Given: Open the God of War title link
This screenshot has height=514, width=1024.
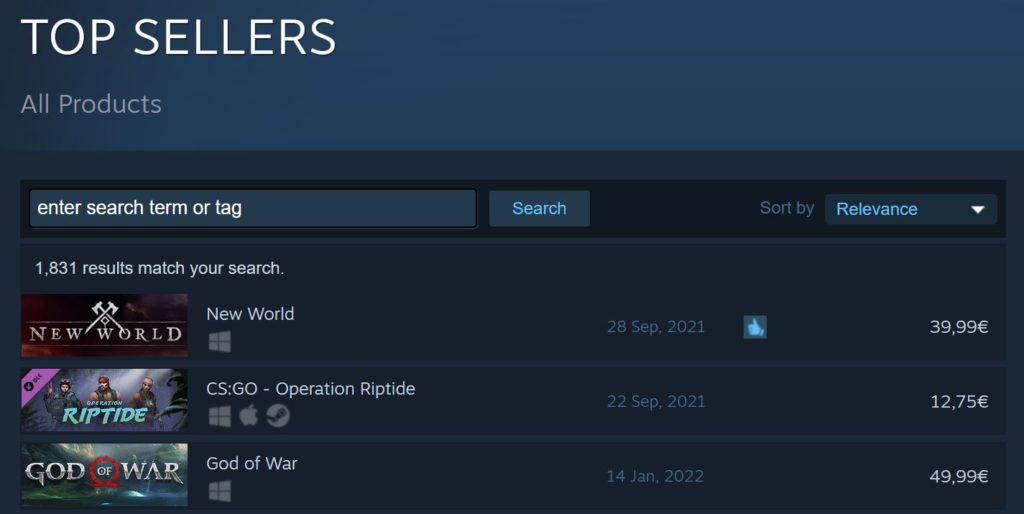Looking at the screenshot, I should click(x=252, y=463).
